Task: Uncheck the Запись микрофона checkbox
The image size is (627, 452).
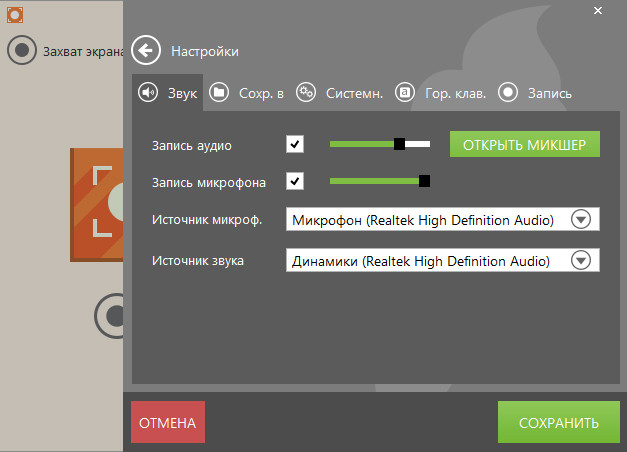Action: [x=295, y=181]
